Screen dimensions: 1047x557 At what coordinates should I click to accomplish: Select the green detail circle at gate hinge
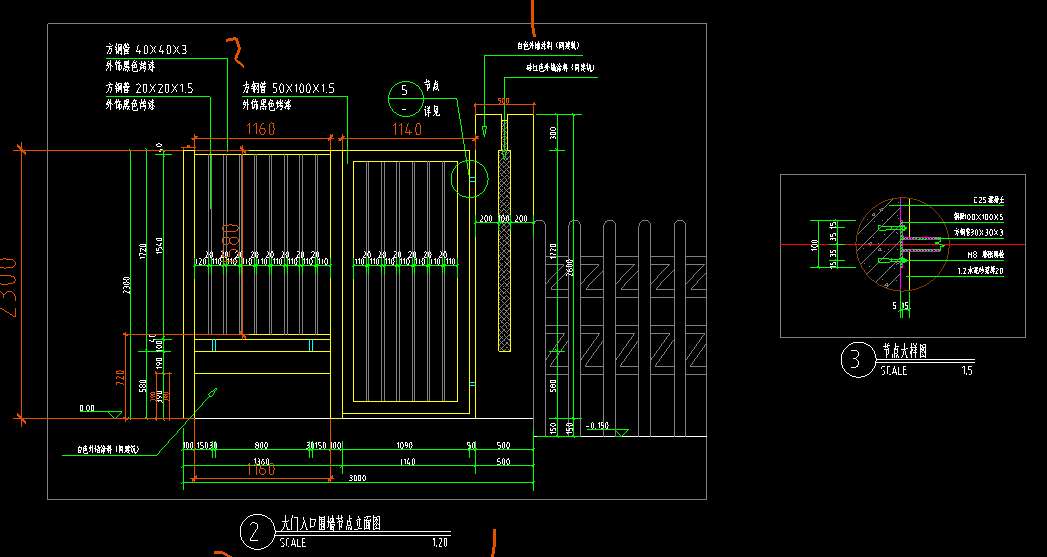tap(469, 179)
